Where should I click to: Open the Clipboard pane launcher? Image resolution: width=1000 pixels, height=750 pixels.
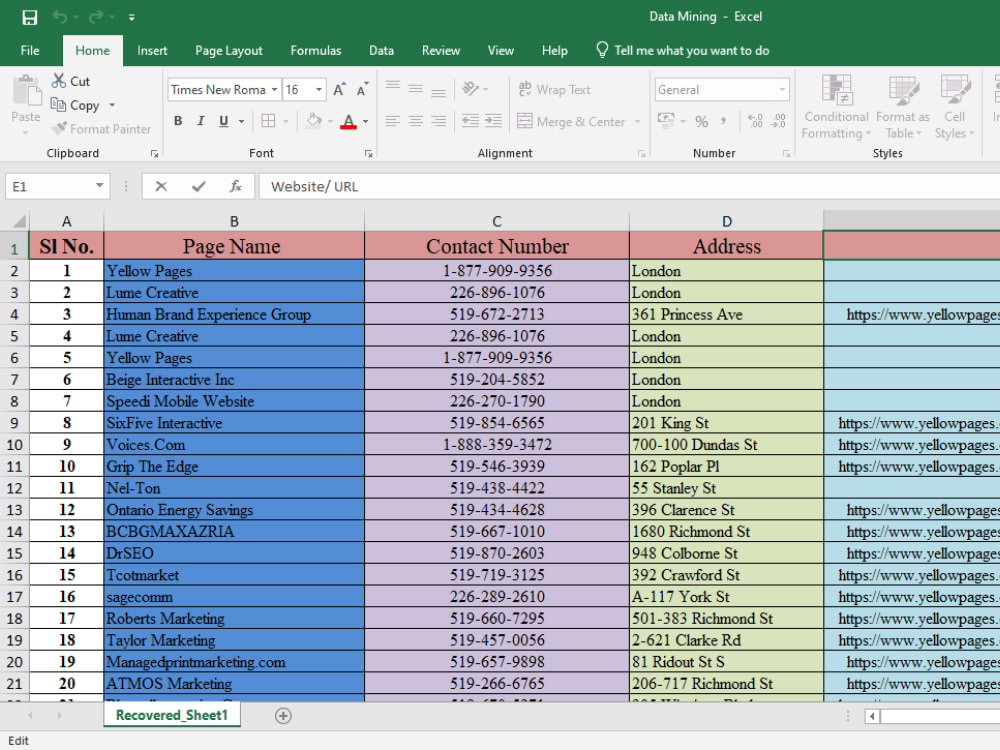154,154
